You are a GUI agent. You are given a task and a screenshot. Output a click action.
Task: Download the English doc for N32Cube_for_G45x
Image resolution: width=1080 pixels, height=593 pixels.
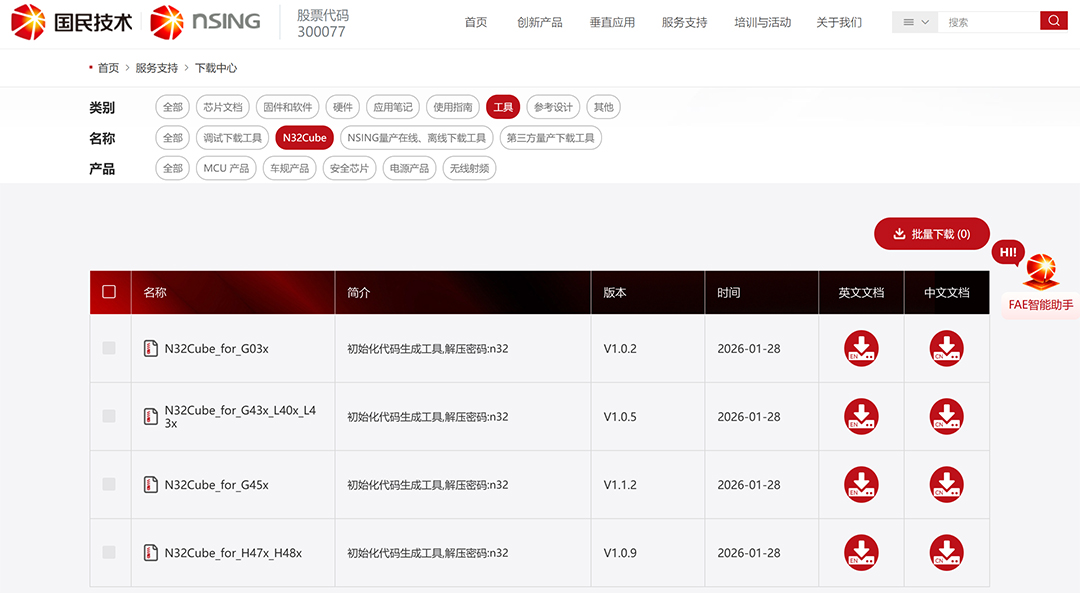click(861, 484)
